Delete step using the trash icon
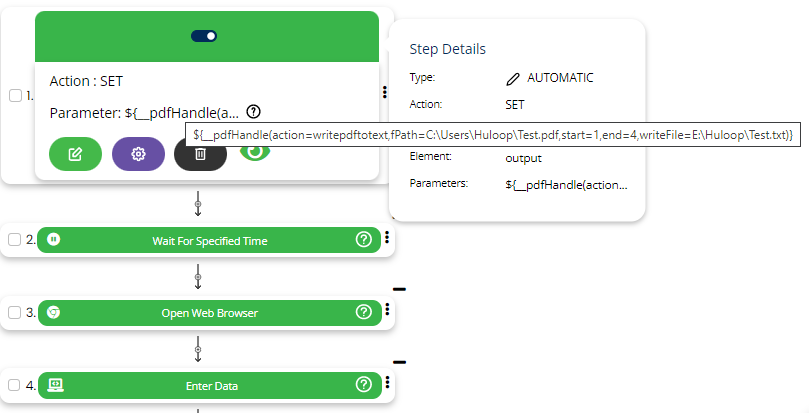809x413 pixels. [200, 154]
